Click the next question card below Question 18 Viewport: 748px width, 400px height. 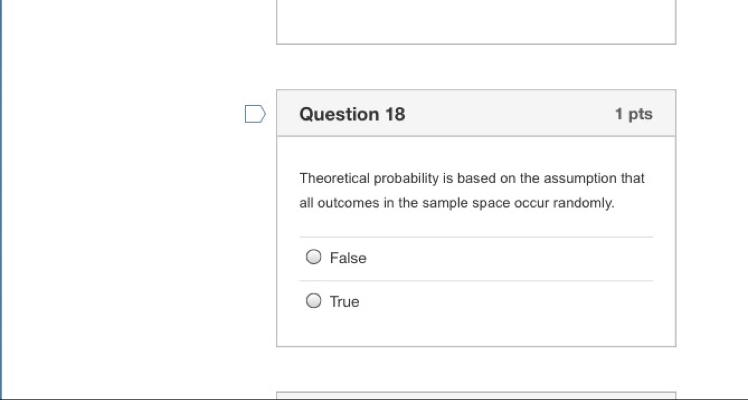tap(476, 396)
